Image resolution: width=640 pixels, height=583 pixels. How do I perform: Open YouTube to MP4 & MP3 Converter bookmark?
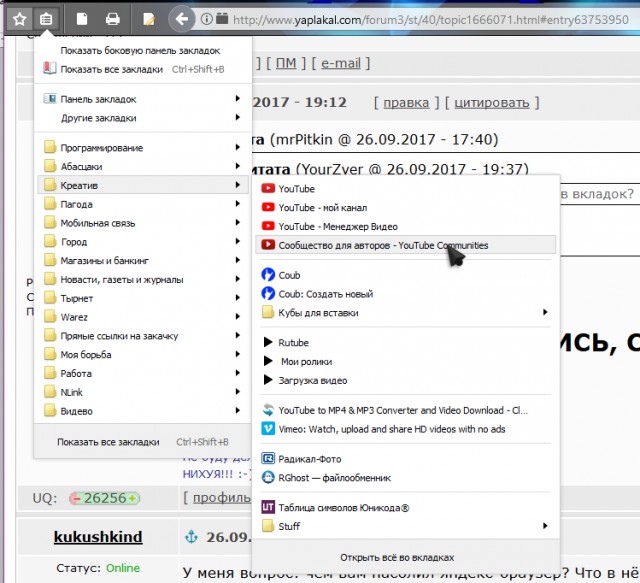click(406, 410)
